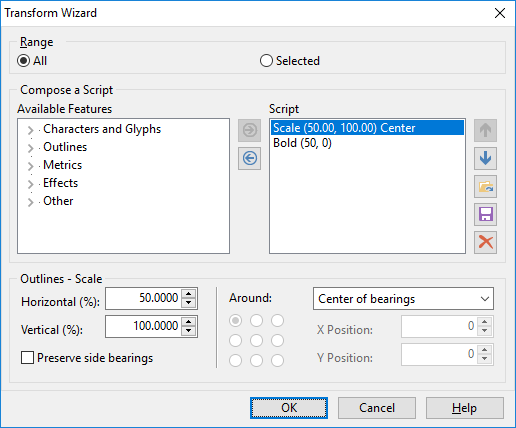
Task: Click the Vertical (%) input field
Action: tap(143, 326)
